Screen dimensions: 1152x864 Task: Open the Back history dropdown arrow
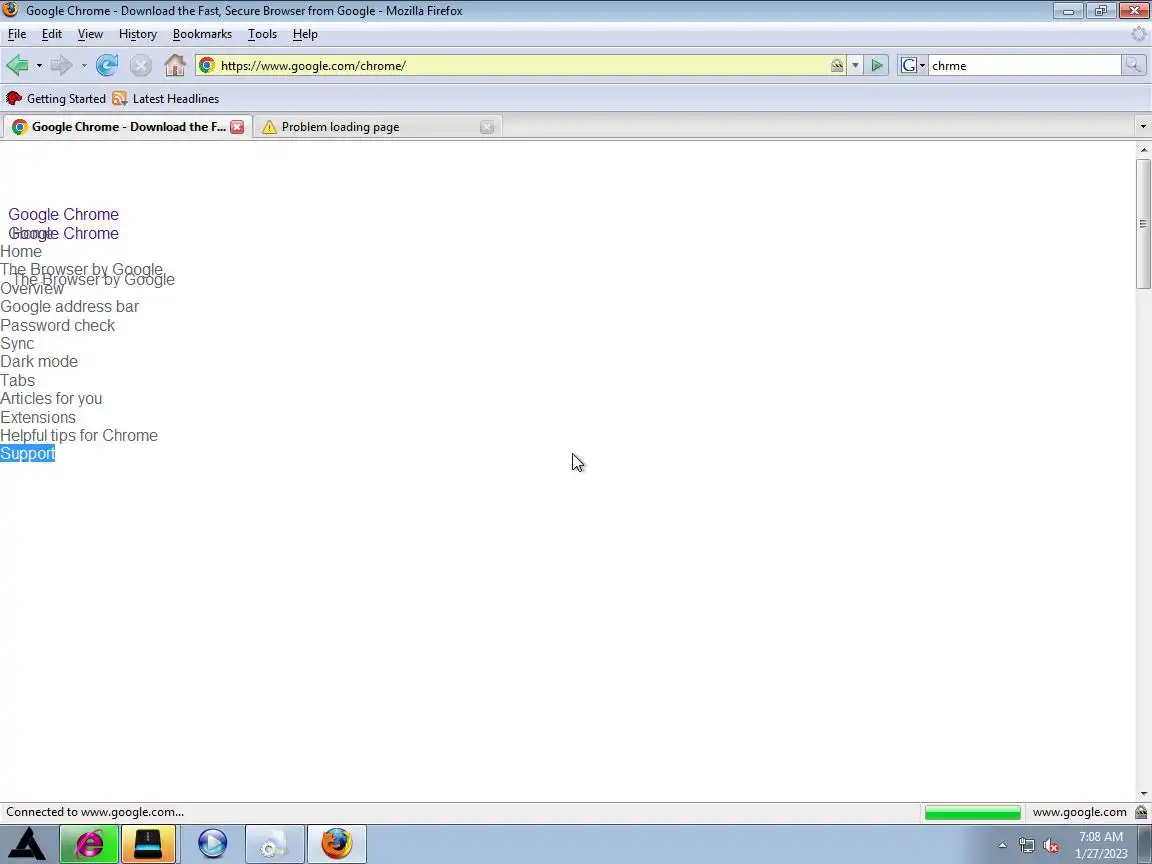click(39, 65)
